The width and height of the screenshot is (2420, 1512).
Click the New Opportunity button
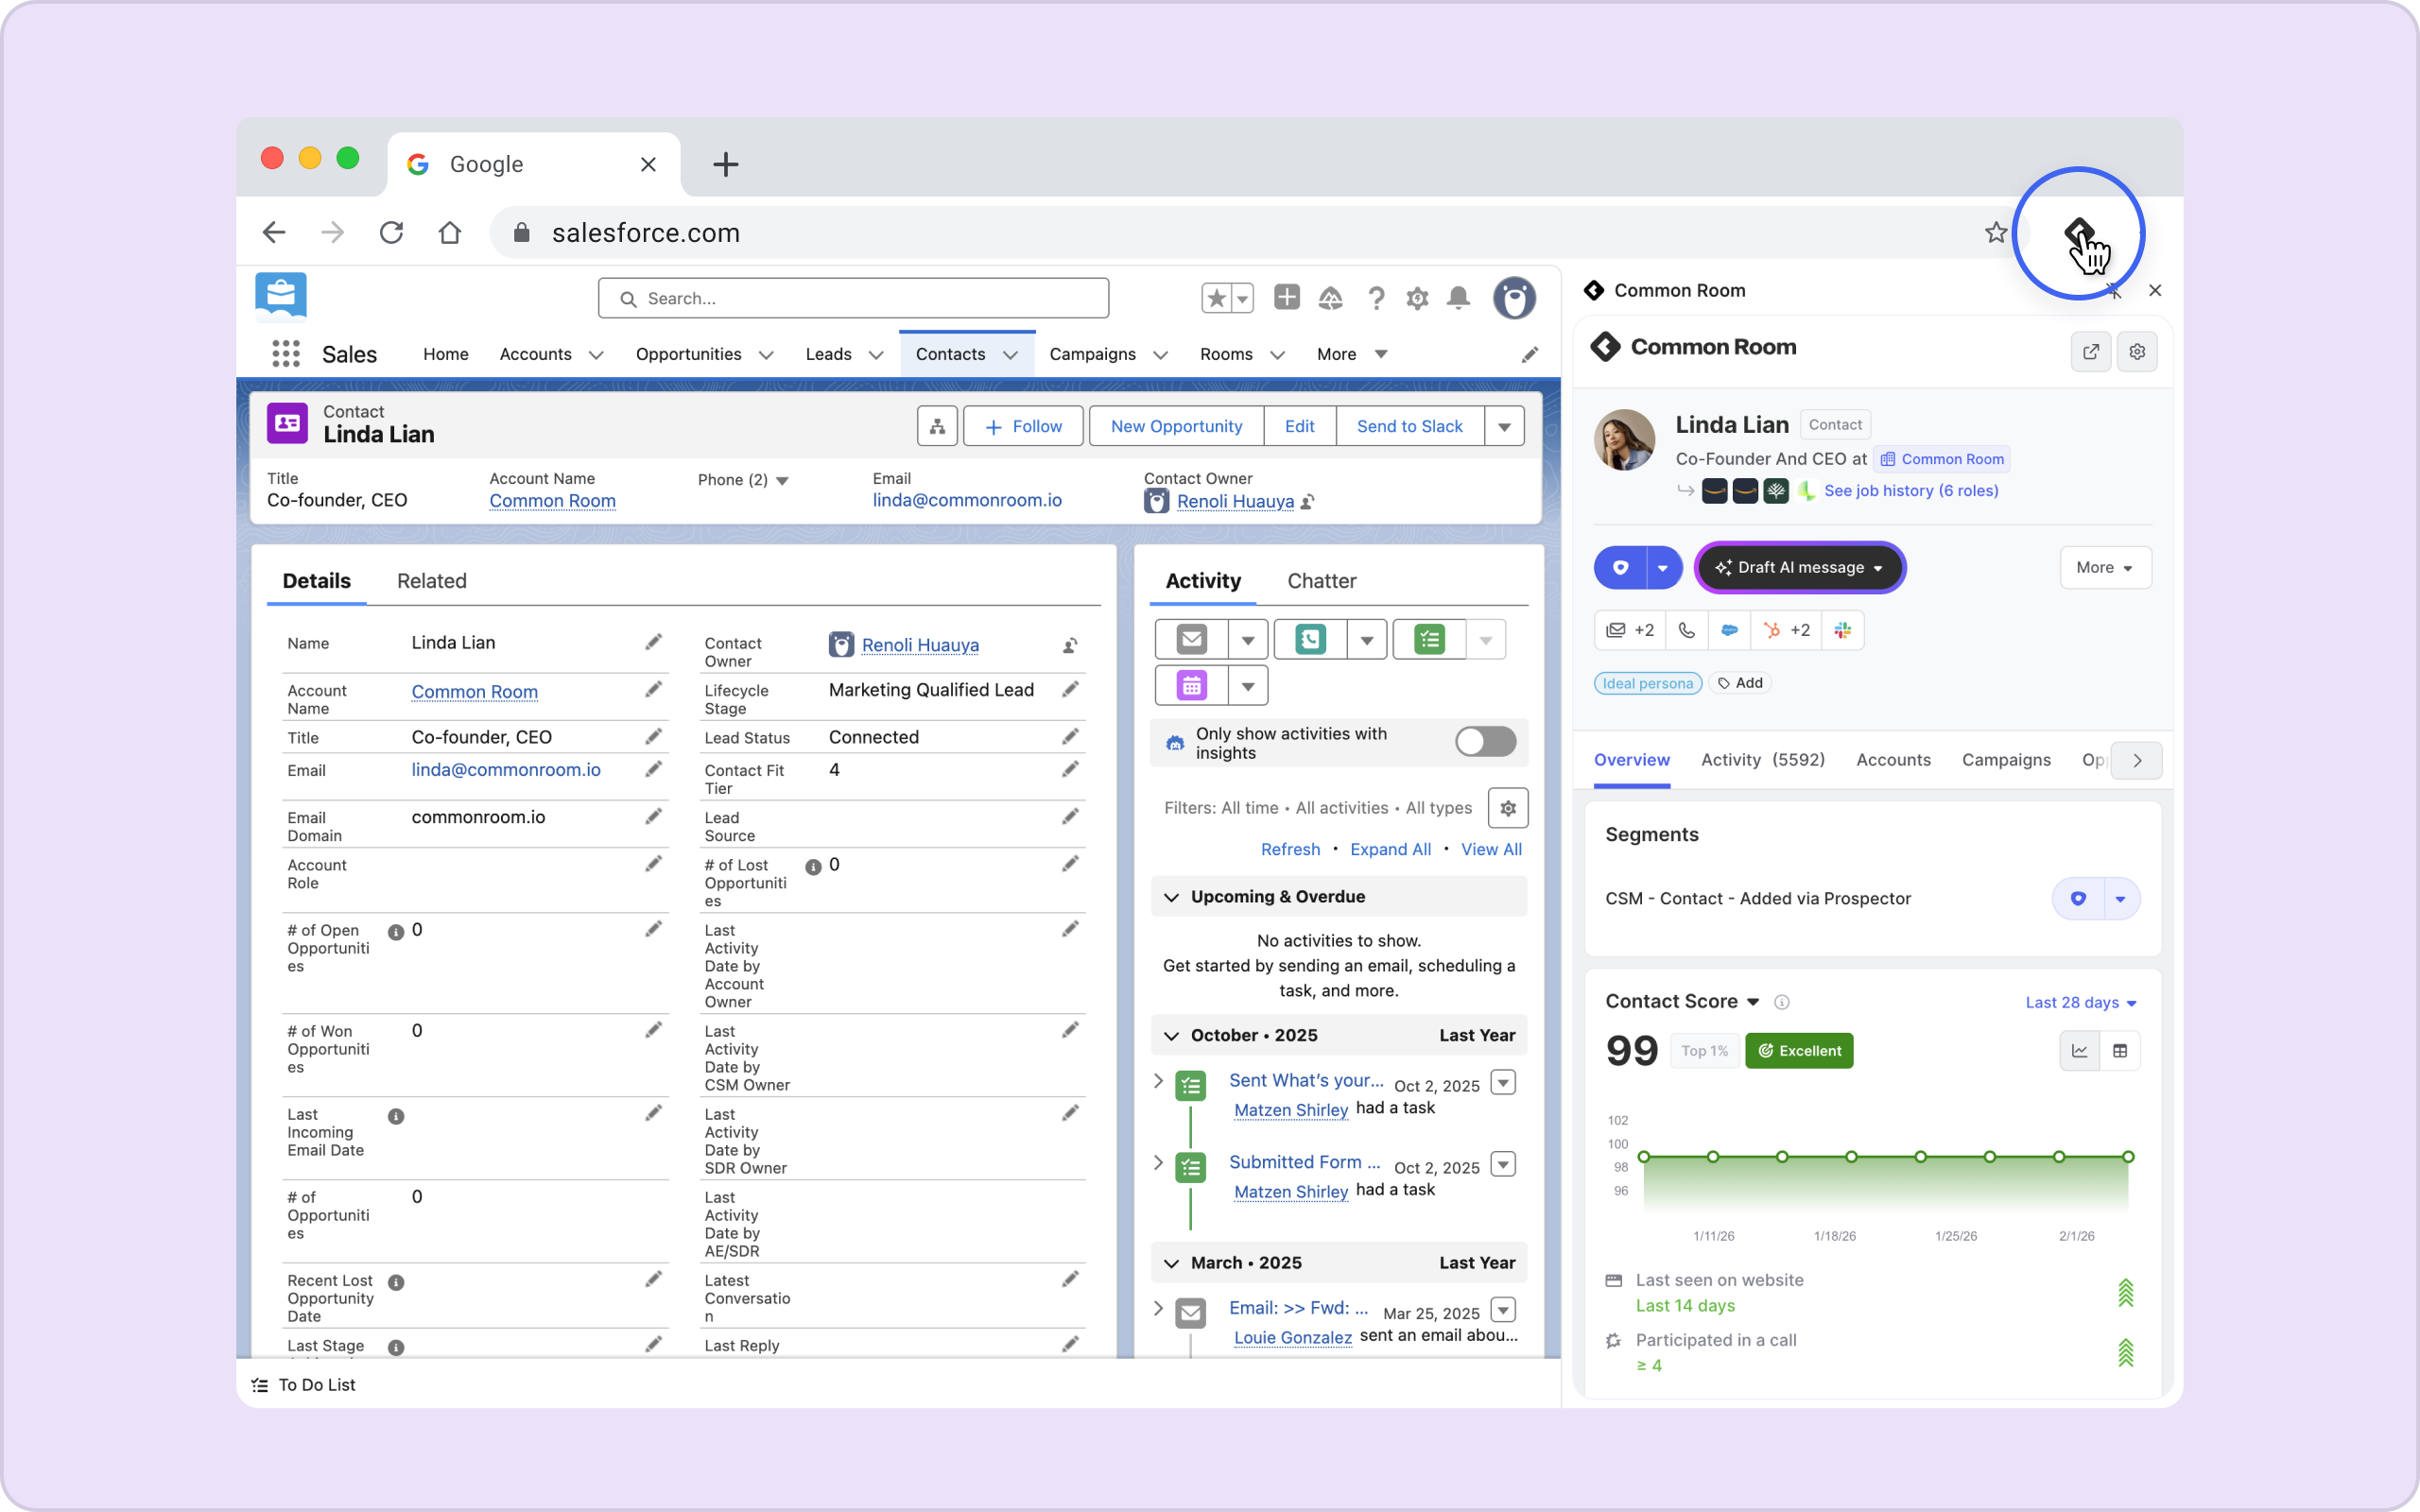(x=1176, y=426)
